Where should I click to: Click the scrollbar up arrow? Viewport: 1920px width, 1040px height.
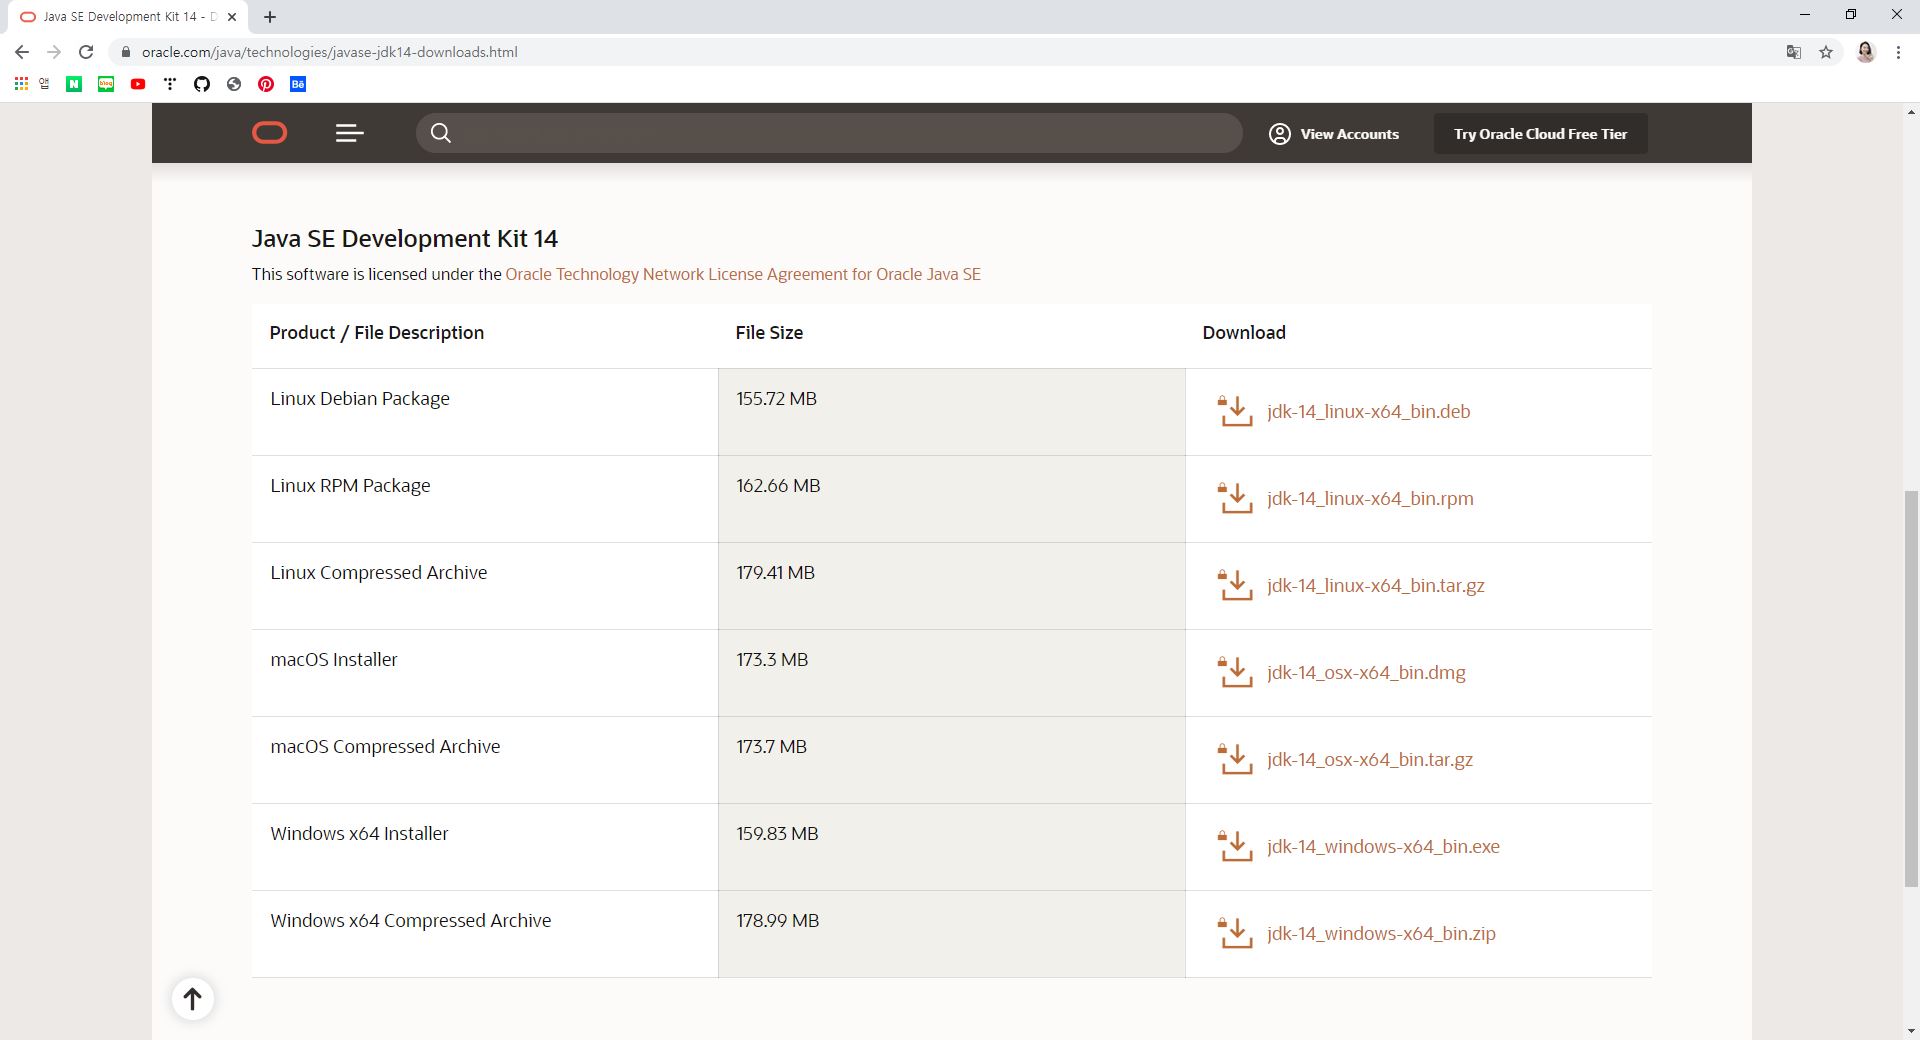1911,112
